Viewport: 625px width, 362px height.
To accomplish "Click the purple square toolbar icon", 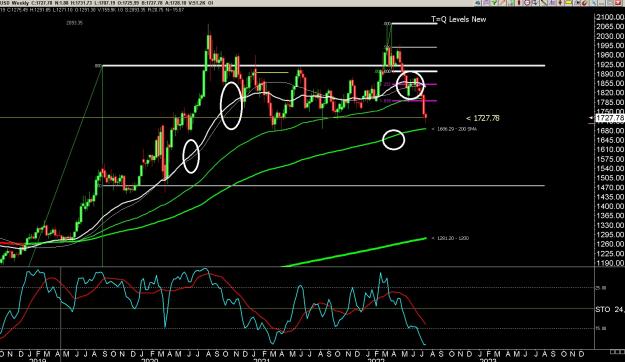I will 486,2.
